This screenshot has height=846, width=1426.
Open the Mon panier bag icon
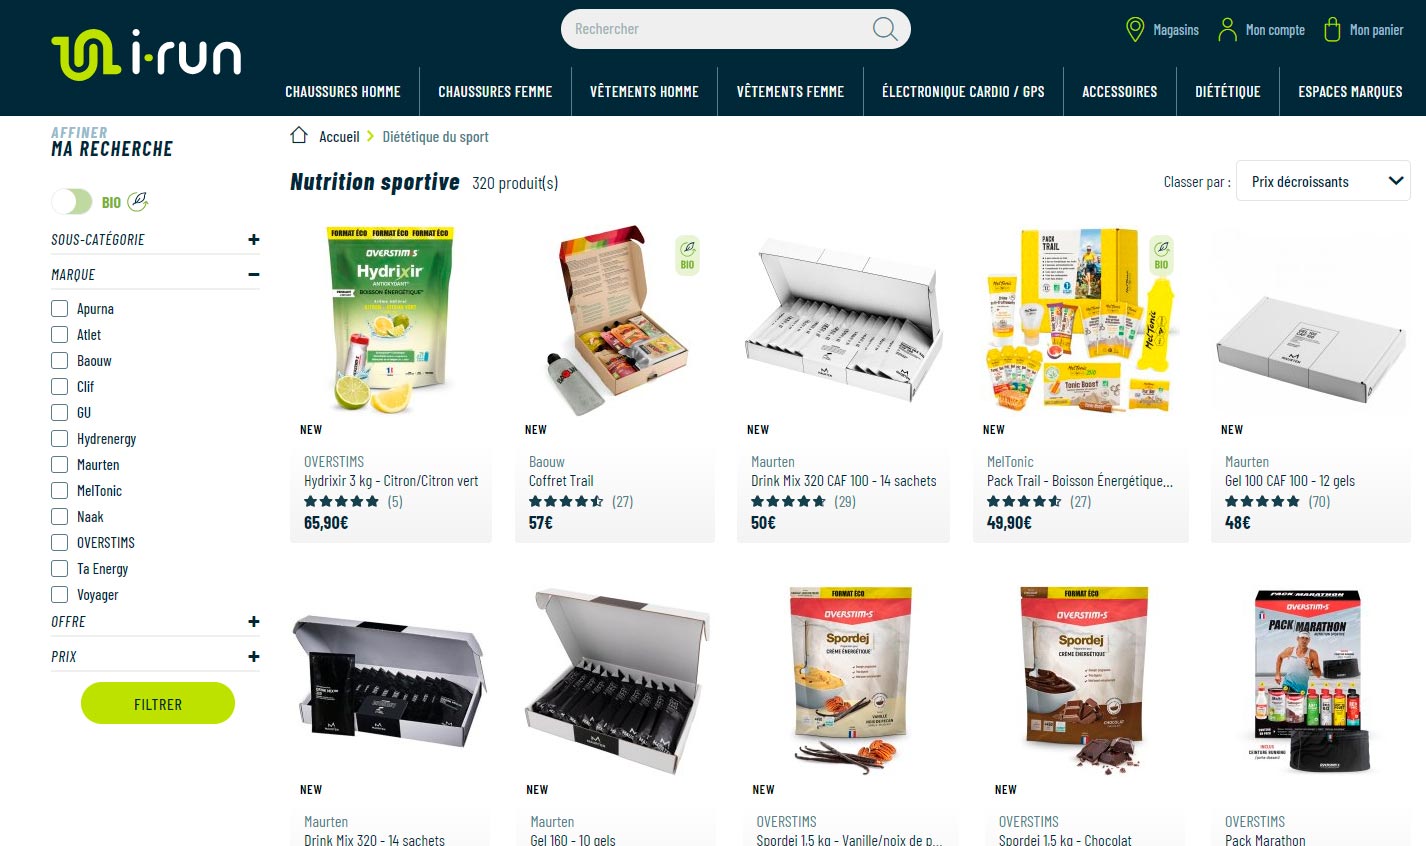[1332, 29]
